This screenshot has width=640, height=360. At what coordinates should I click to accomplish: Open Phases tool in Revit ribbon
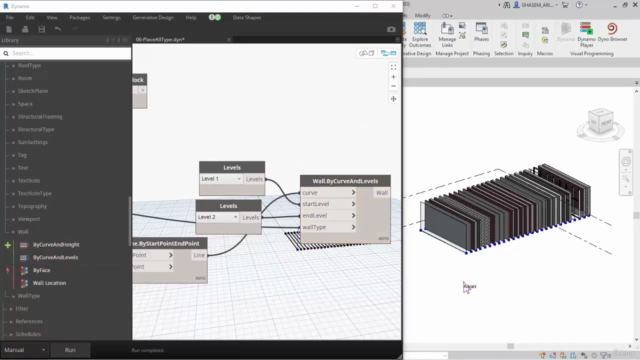(482, 32)
